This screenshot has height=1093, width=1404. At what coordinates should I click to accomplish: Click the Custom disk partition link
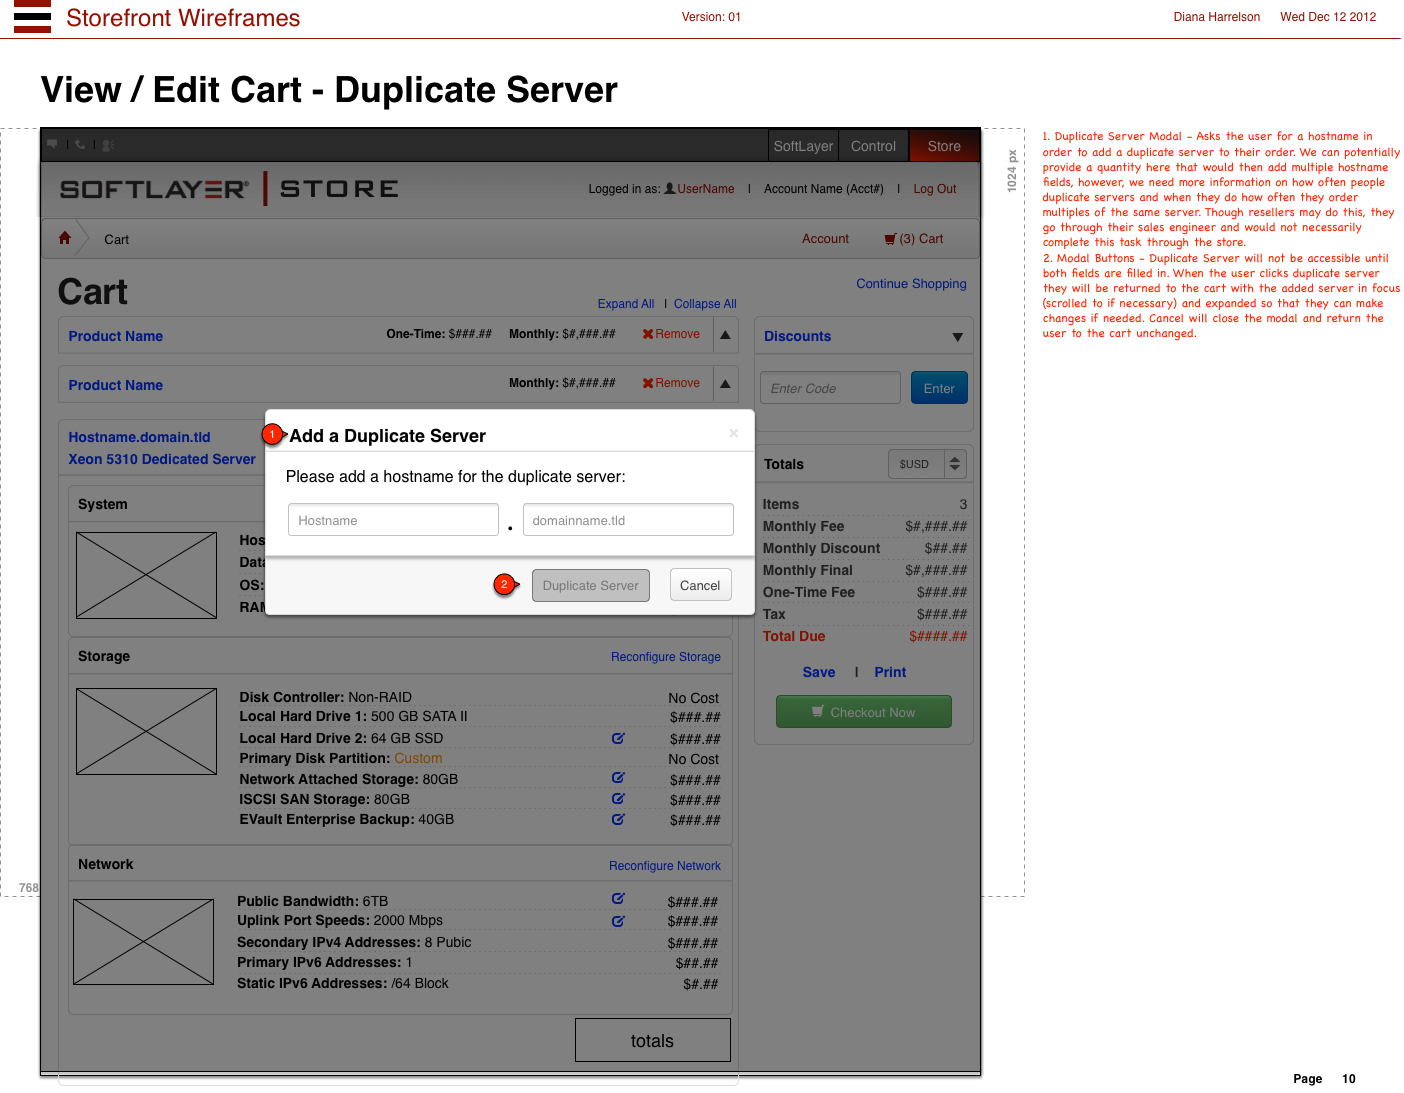(x=418, y=758)
